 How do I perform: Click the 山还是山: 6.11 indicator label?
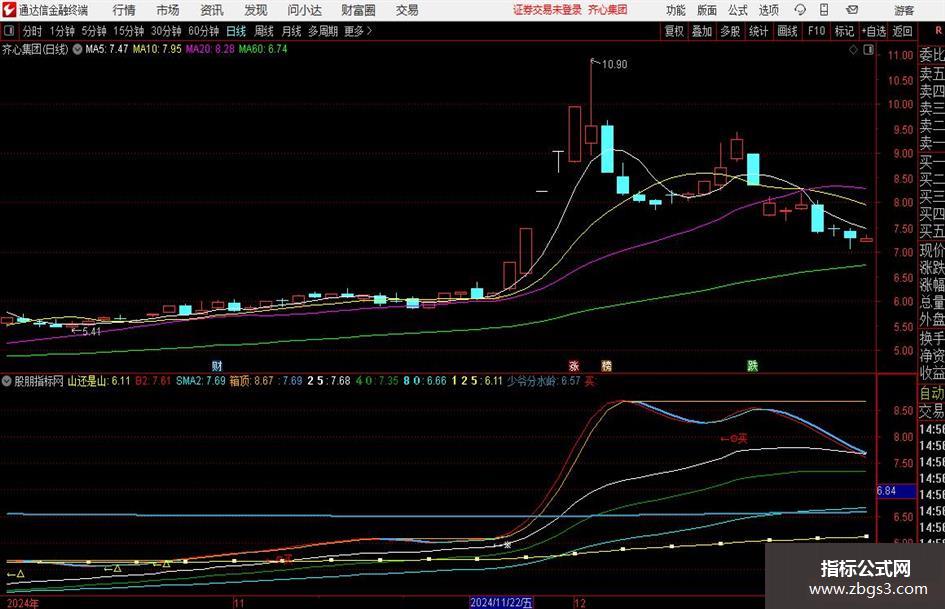99,381
